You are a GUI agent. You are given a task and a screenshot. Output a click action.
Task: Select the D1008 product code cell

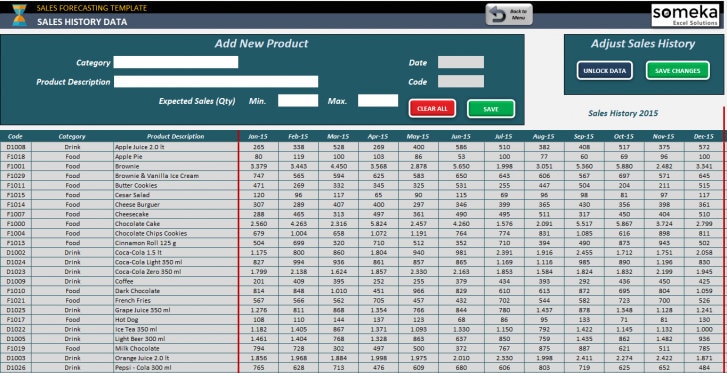[x=16, y=147]
